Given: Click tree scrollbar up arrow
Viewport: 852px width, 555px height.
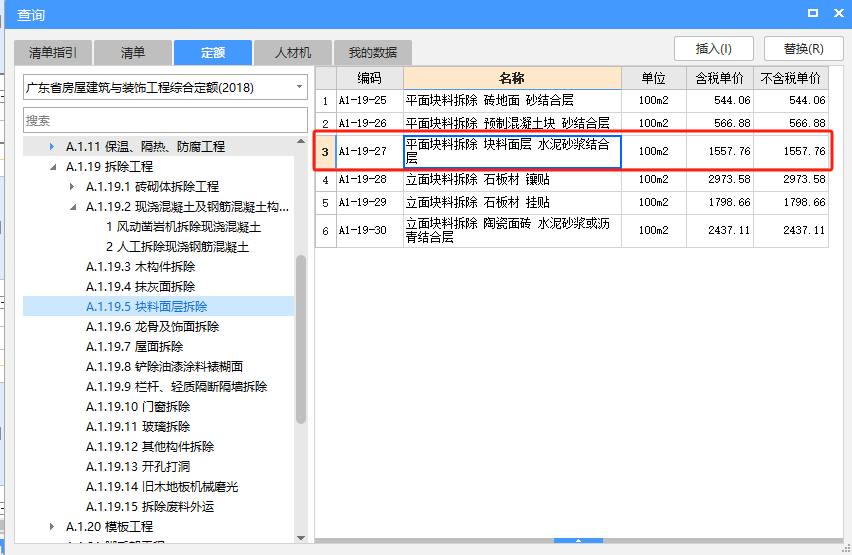Looking at the screenshot, I should click(301, 142).
